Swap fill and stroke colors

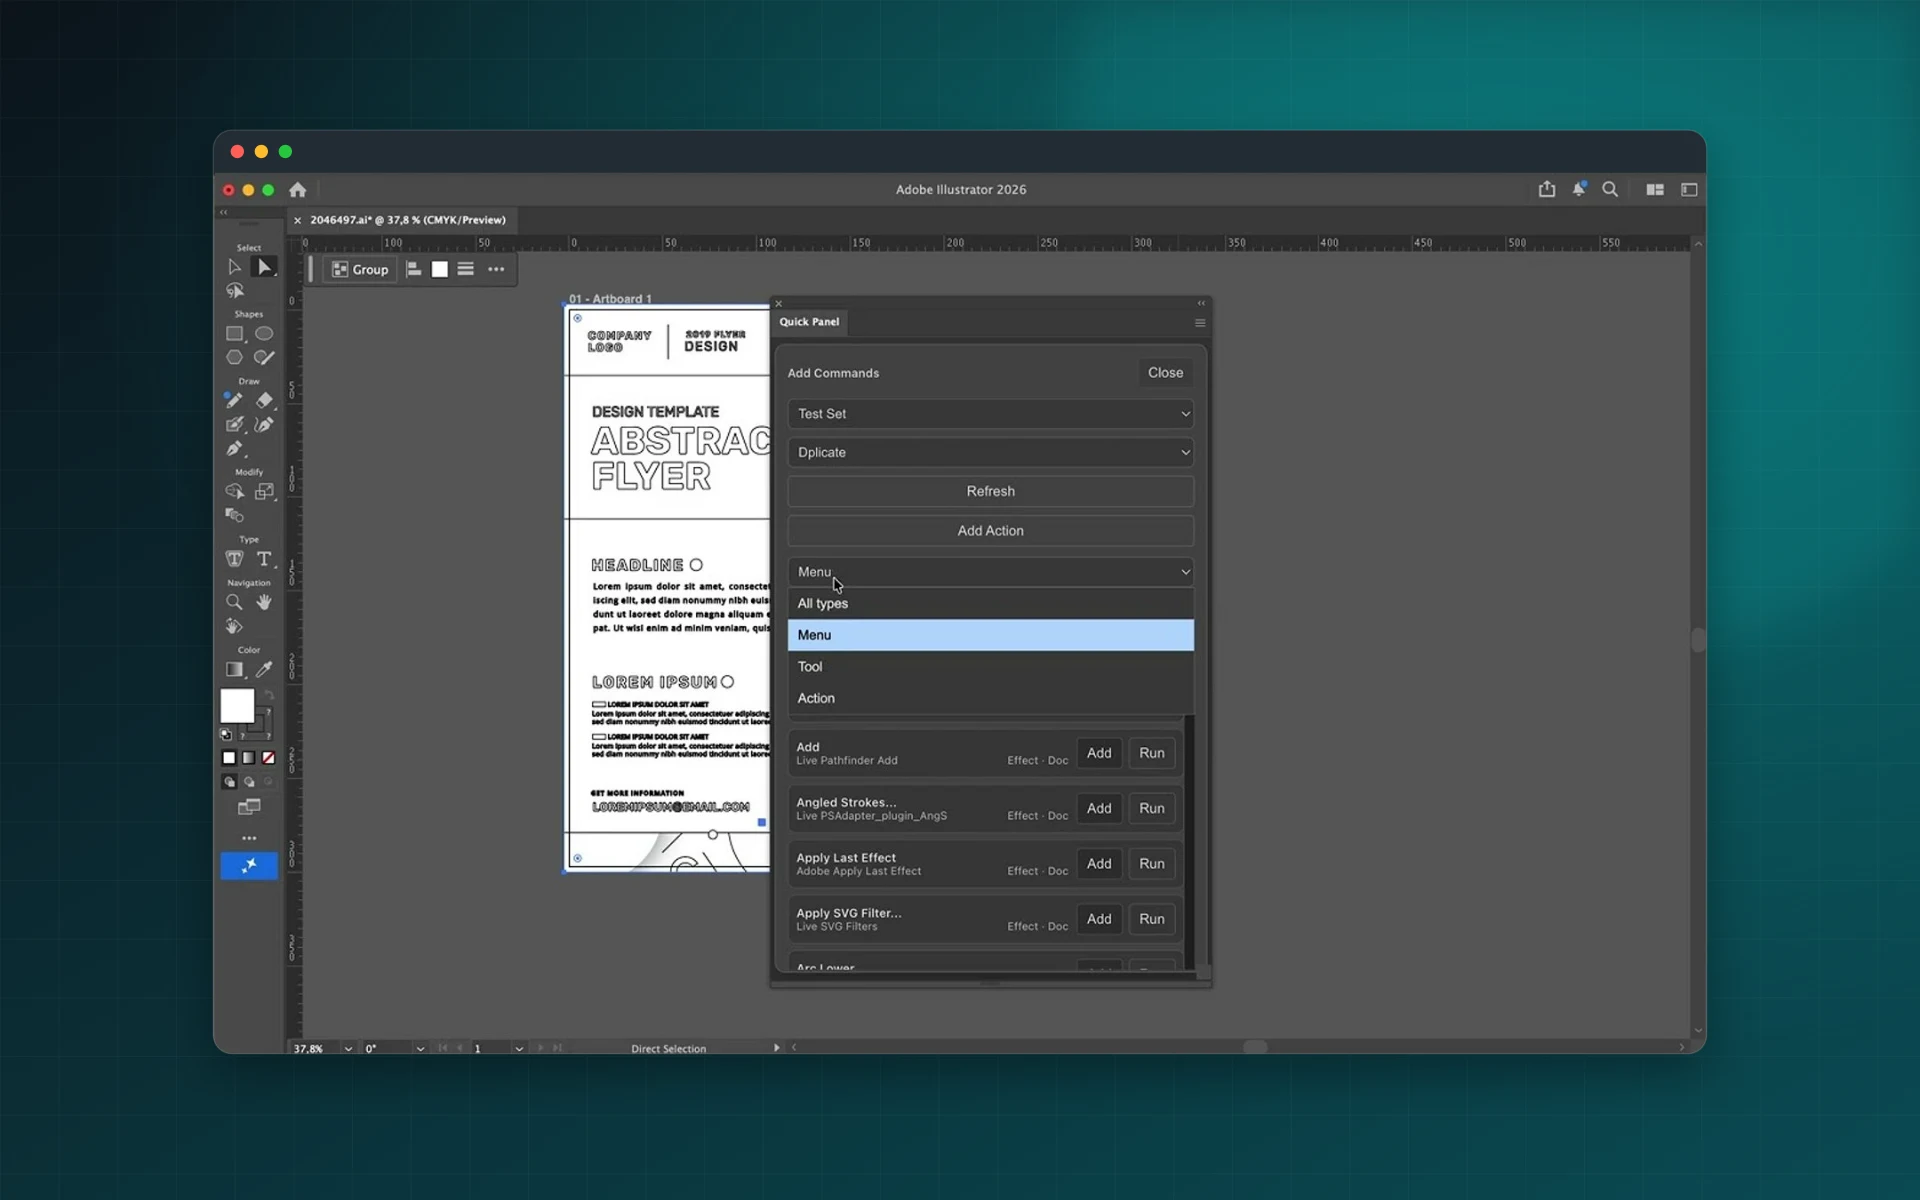coord(268,695)
